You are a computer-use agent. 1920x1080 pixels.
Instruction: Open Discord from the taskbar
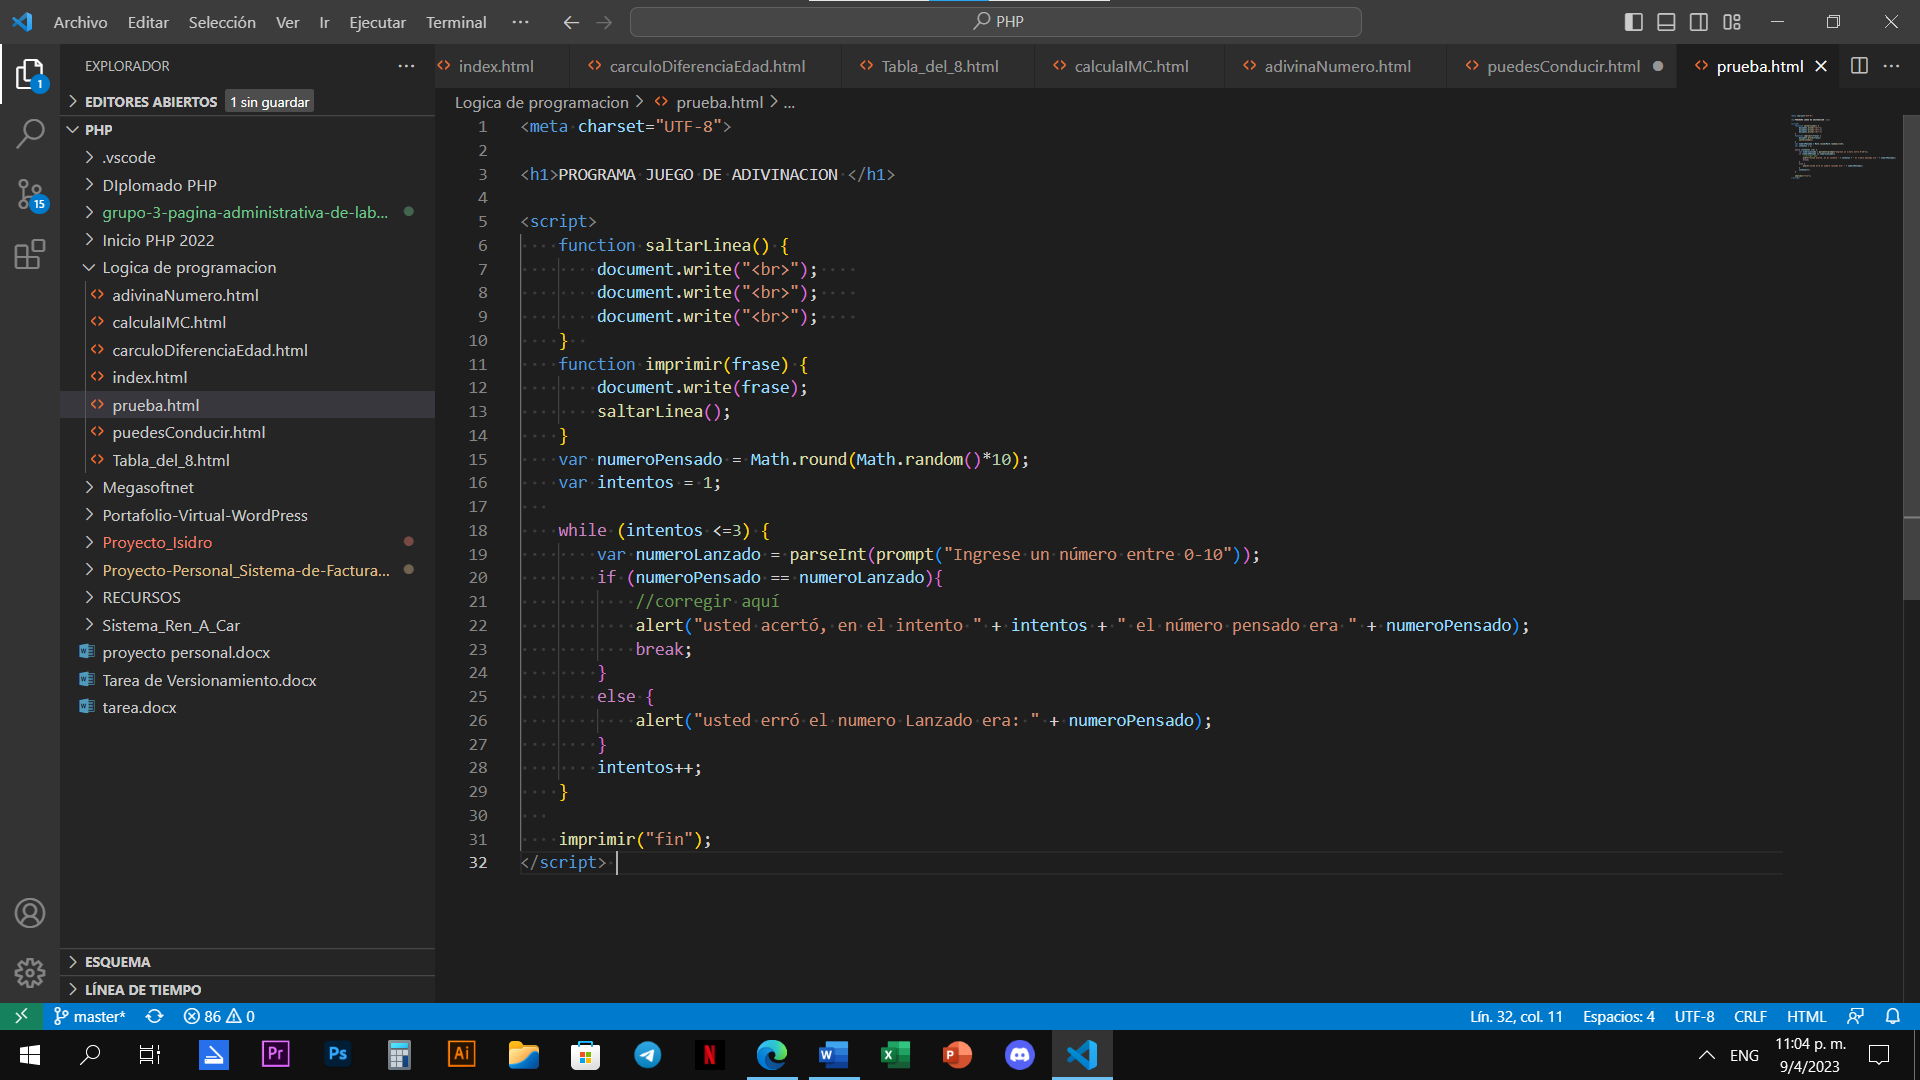click(x=1019, y=1055)
